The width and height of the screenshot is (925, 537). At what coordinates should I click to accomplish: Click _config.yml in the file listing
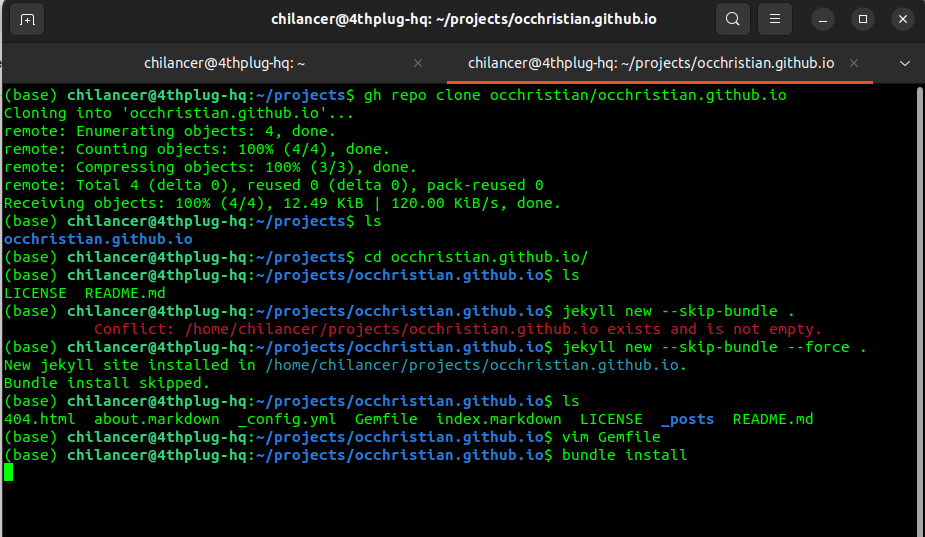[x=287, y=419]
